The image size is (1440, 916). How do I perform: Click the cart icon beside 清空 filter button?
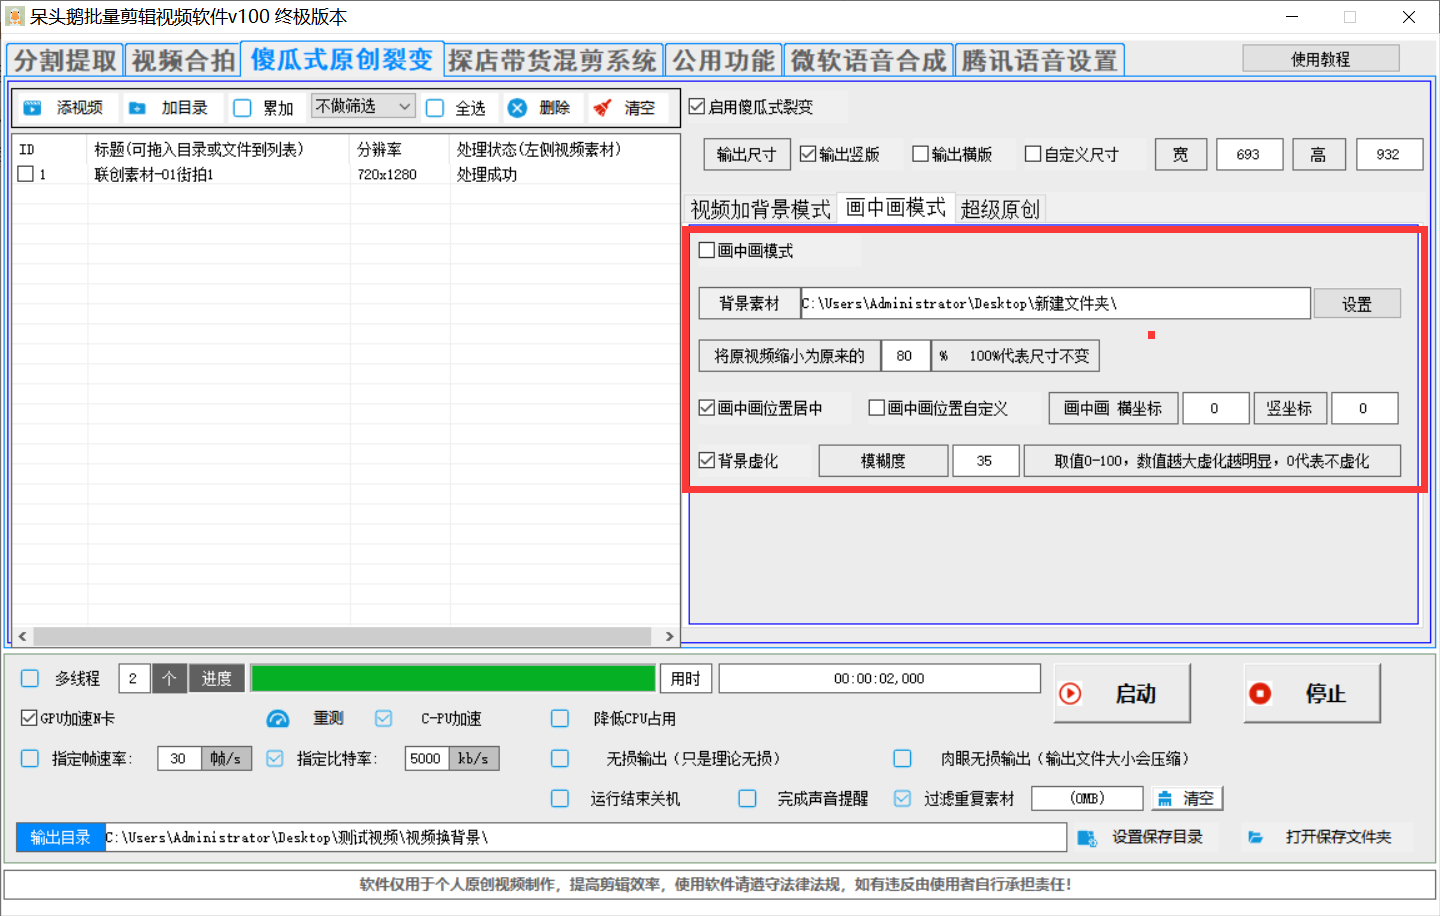[x=1165, y=799]
